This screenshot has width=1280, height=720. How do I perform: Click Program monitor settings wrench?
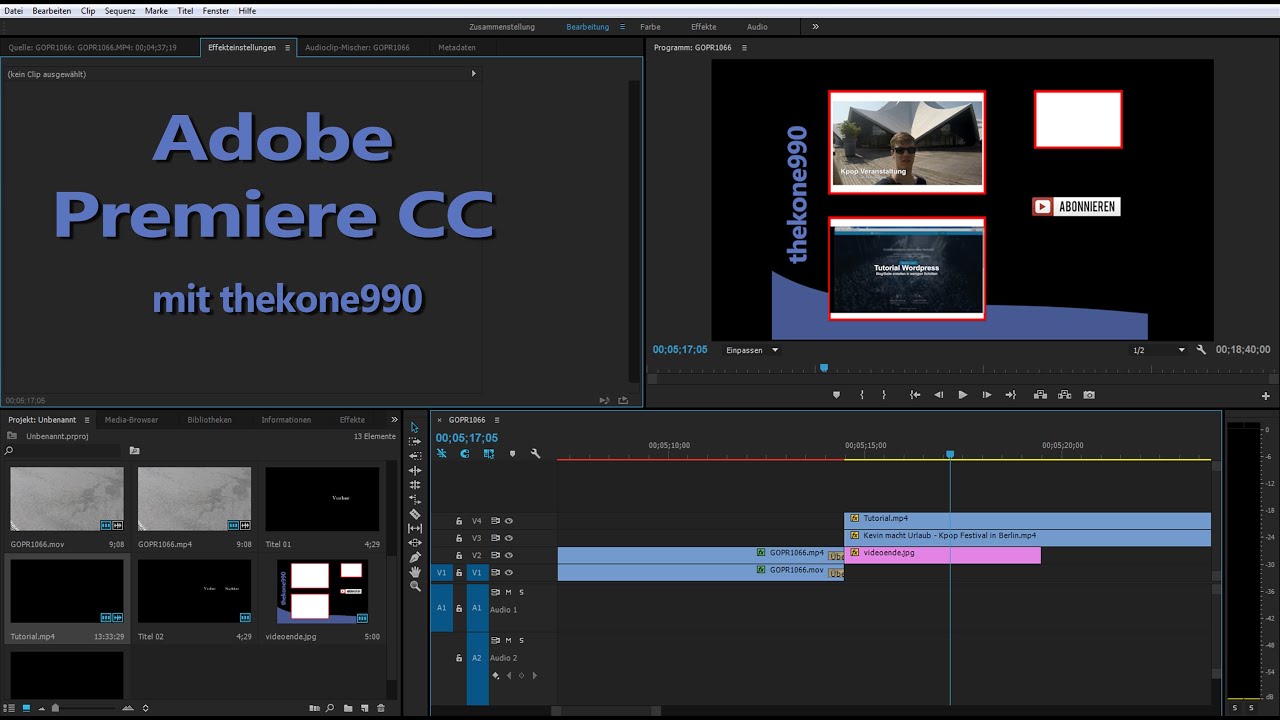[x=1201, y=350]
